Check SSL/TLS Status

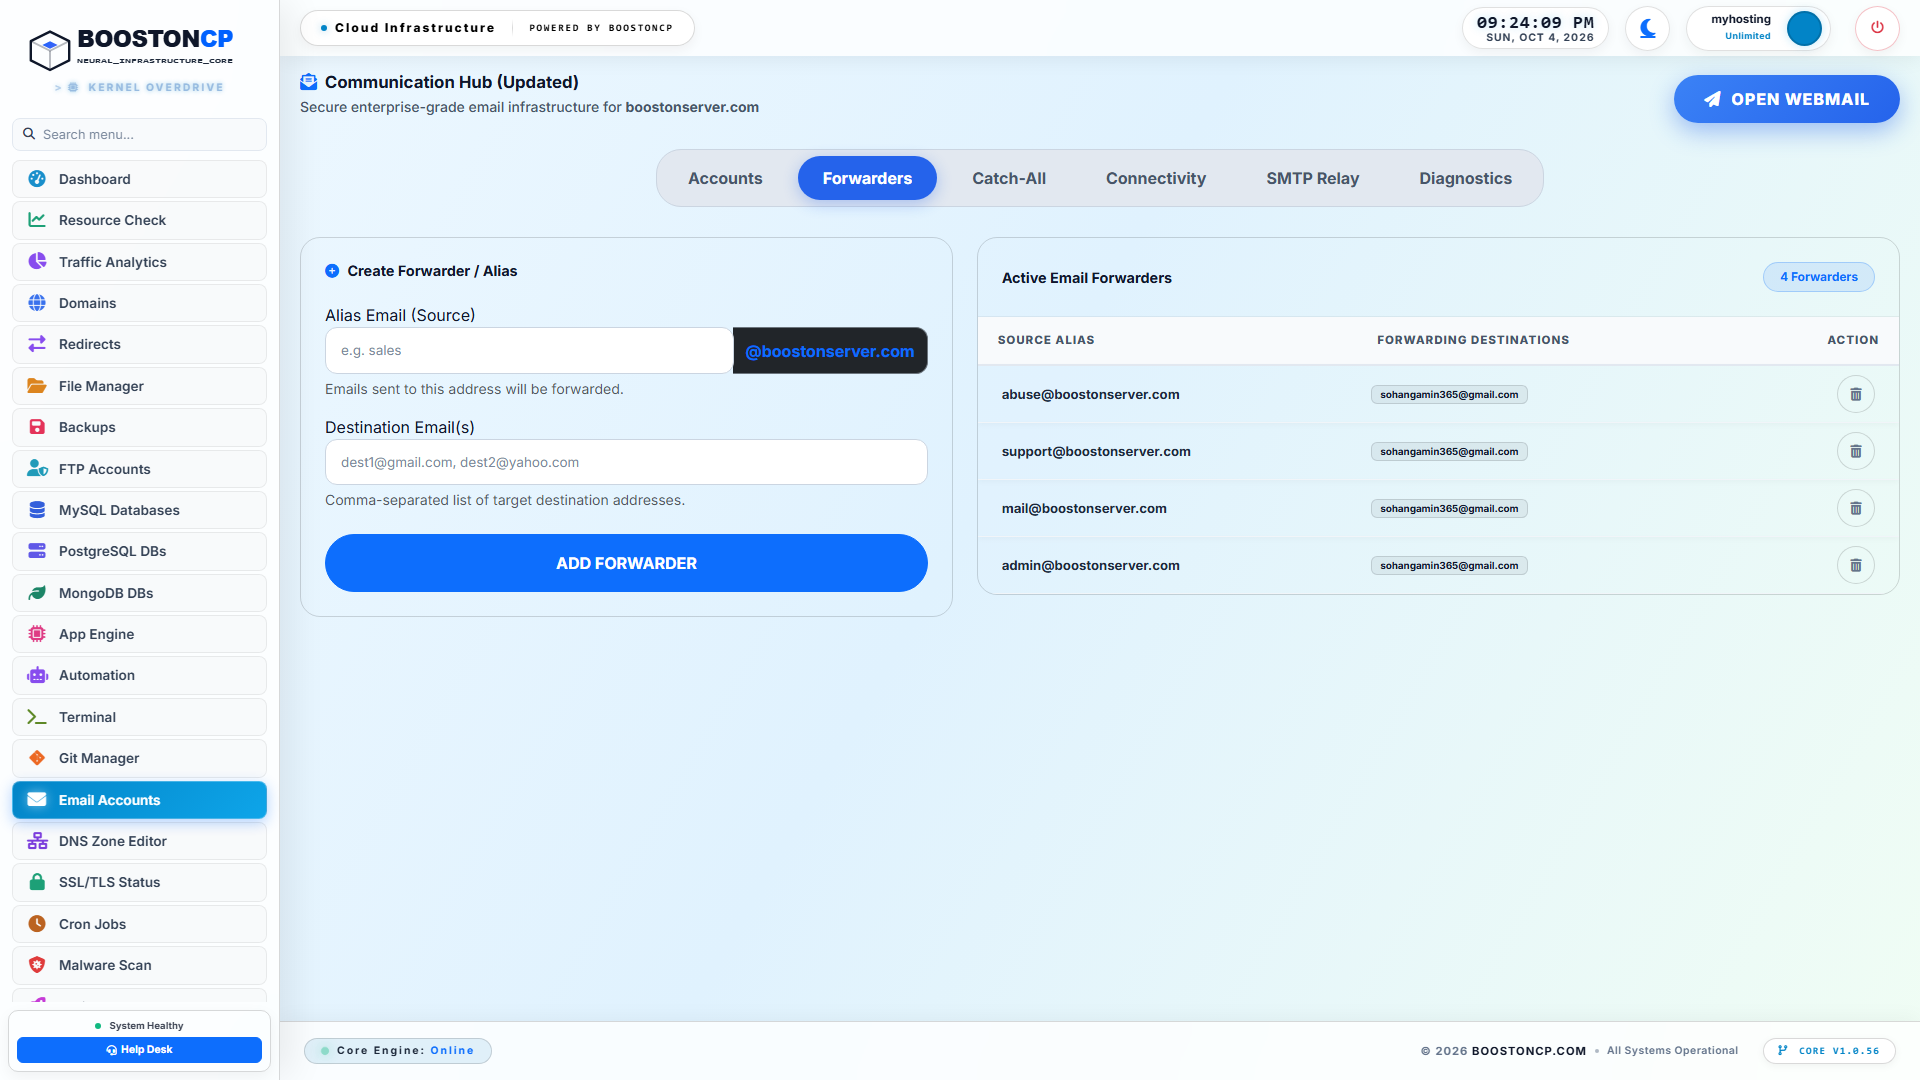(x=139, y=882)
